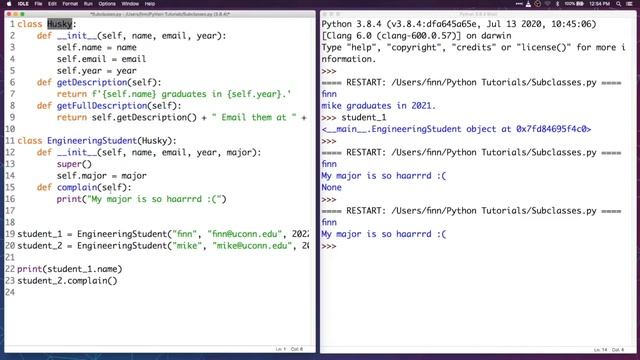Click 'mike graduates in 2021.' shell output

click(378, 106)
